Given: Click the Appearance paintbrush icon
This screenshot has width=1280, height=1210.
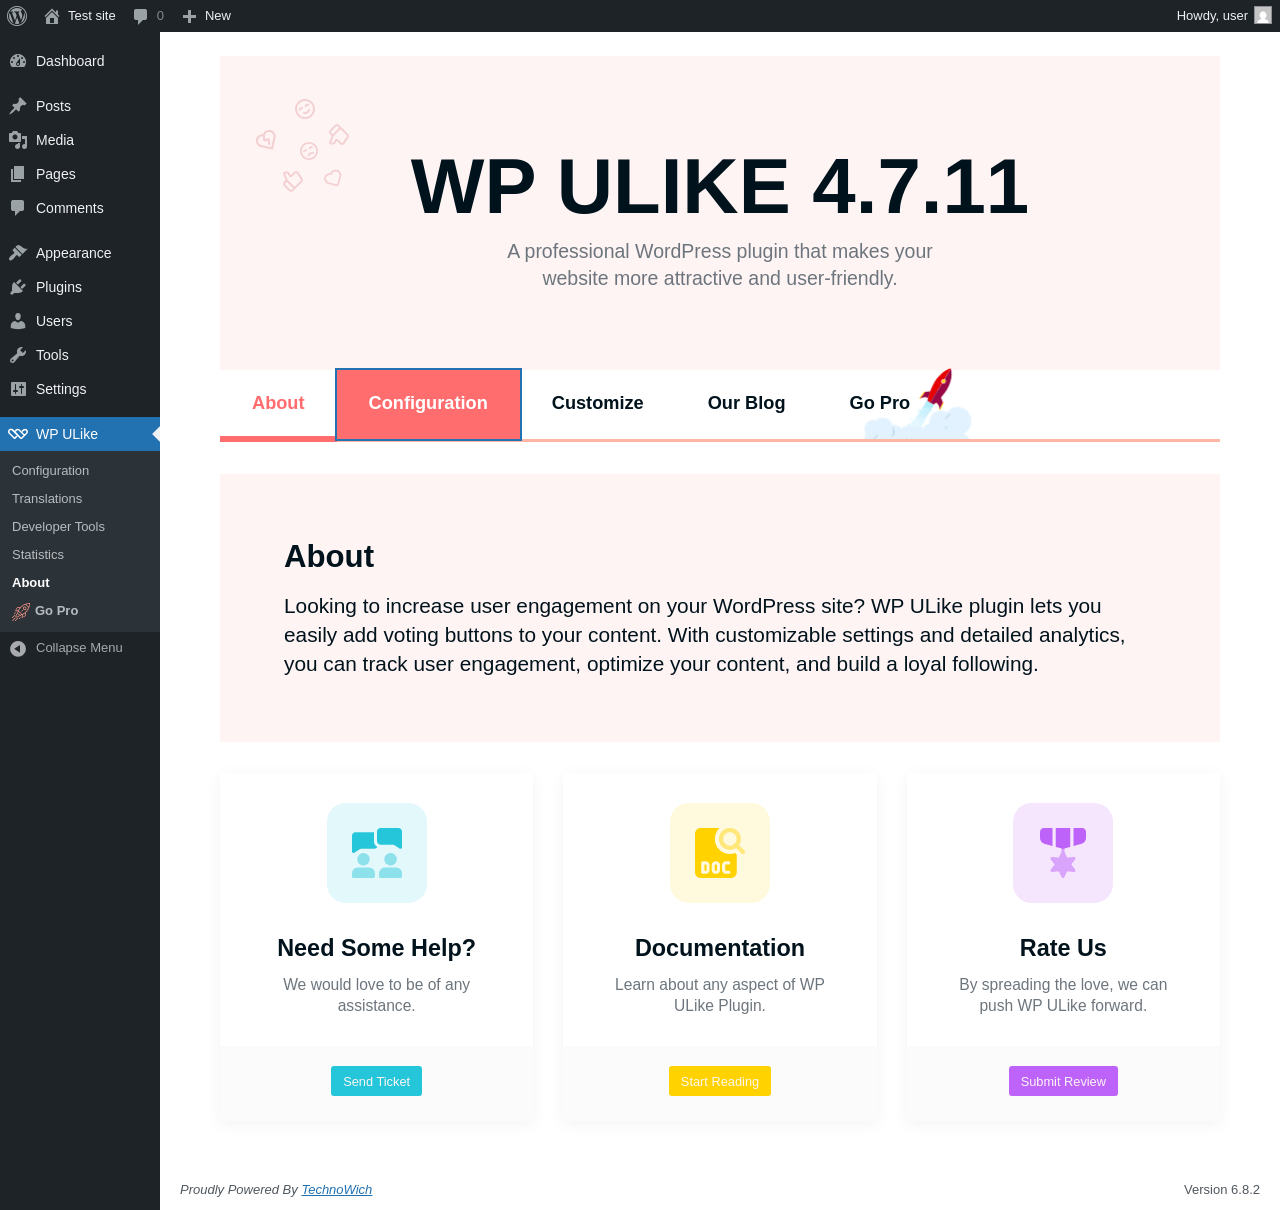Looking at the screenshot, I should pos(18,253).
